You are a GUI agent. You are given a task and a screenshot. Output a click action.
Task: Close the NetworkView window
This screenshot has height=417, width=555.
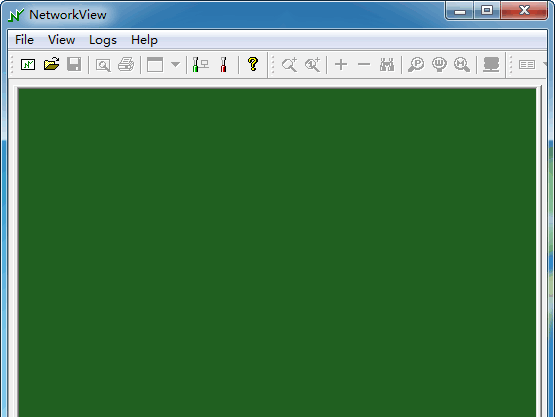tap(524, 11)
